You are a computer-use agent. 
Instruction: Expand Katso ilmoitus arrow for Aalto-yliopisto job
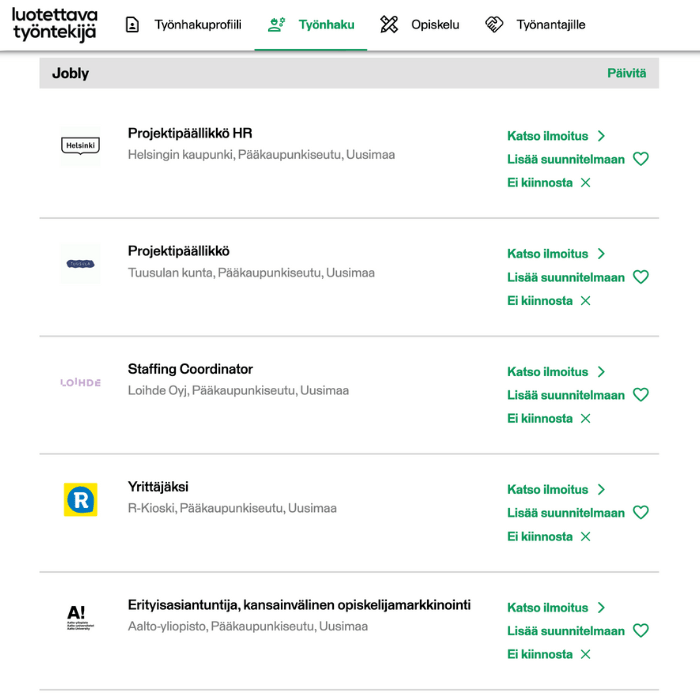point(601,608)
